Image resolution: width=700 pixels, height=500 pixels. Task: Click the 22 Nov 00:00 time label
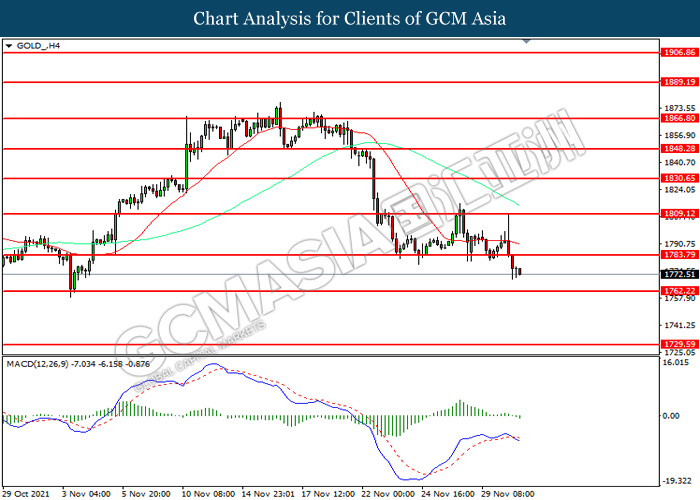(388, 494)
